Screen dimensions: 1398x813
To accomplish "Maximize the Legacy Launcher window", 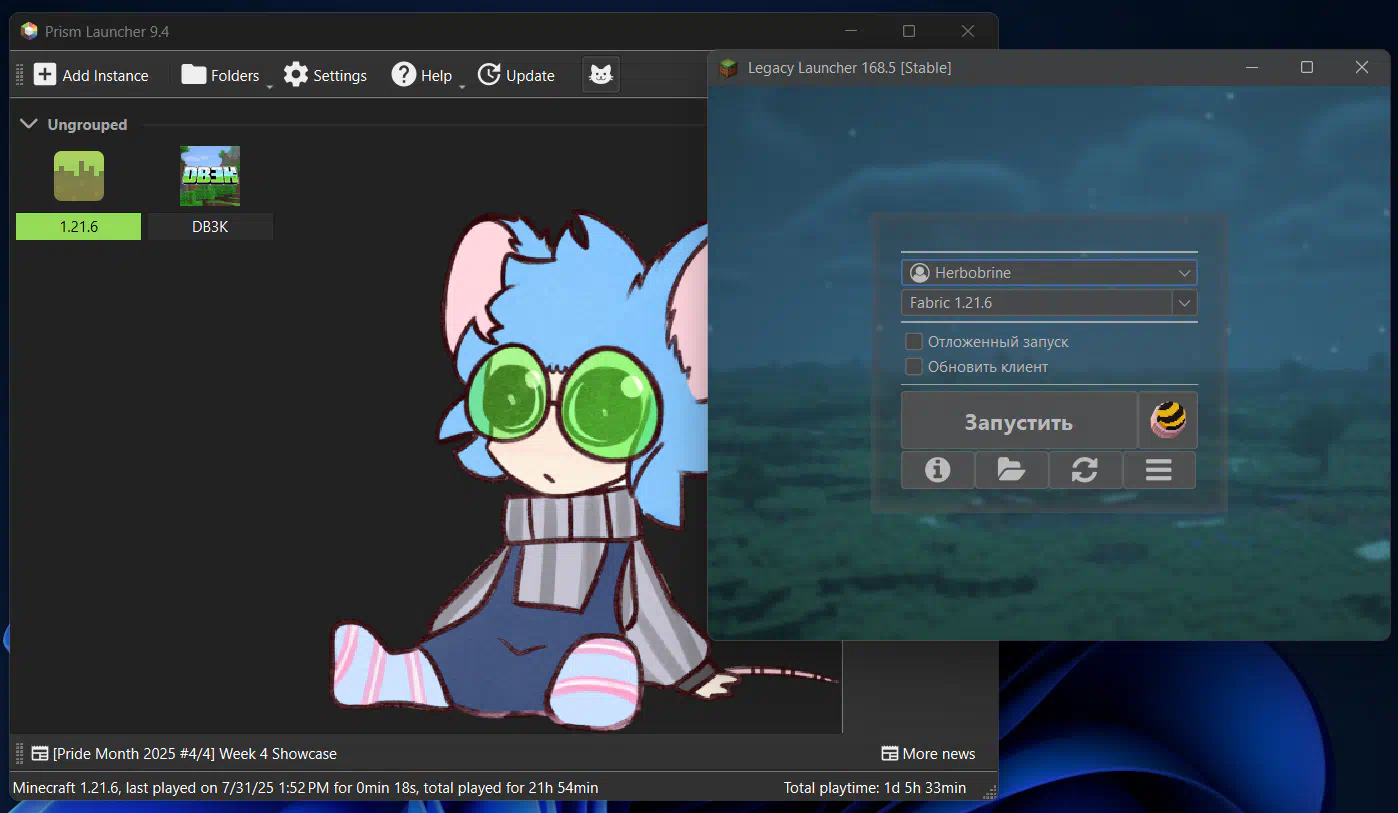I will click(x=1307, y=67).
